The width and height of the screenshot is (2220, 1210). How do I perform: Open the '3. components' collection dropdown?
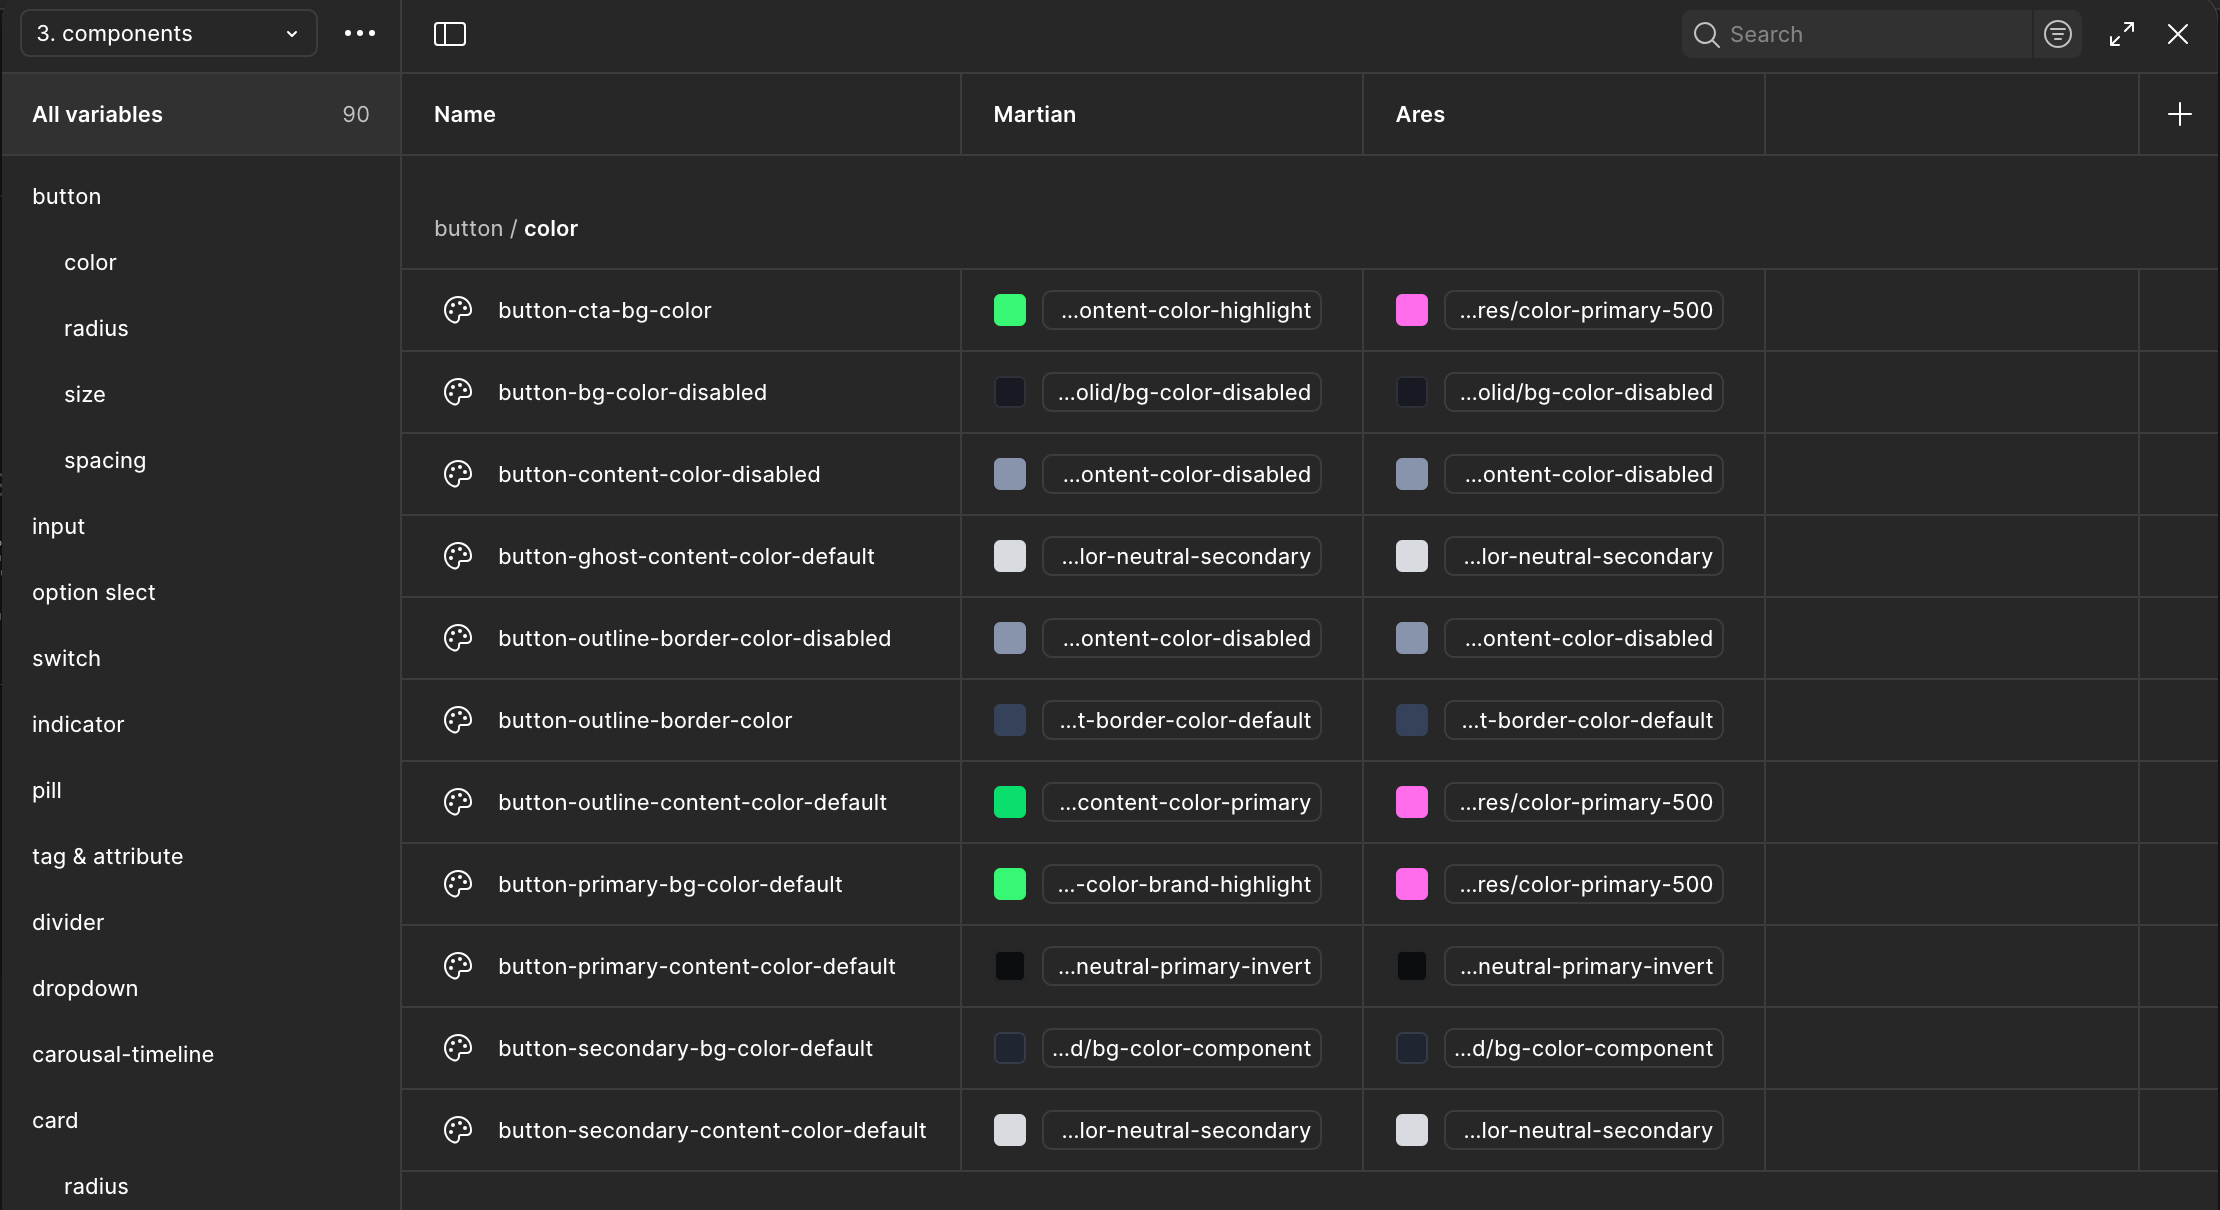click(168, 33)
